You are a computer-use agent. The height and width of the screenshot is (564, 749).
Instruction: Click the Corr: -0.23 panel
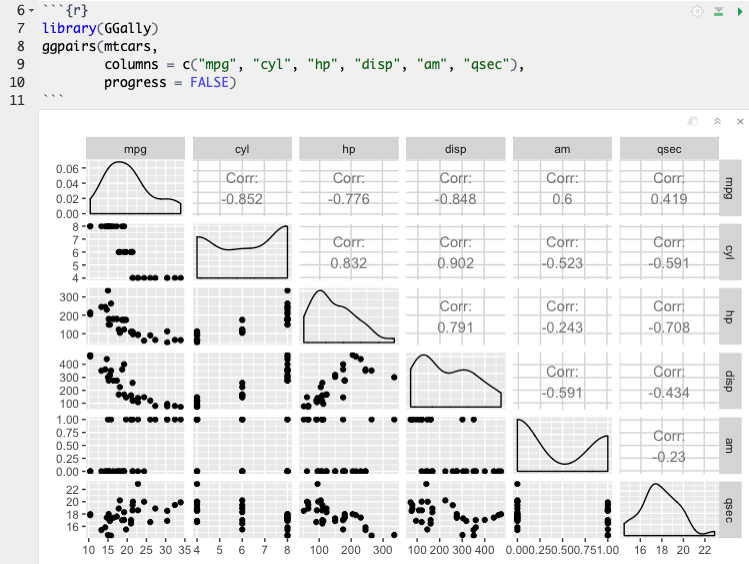pos(669,446)
